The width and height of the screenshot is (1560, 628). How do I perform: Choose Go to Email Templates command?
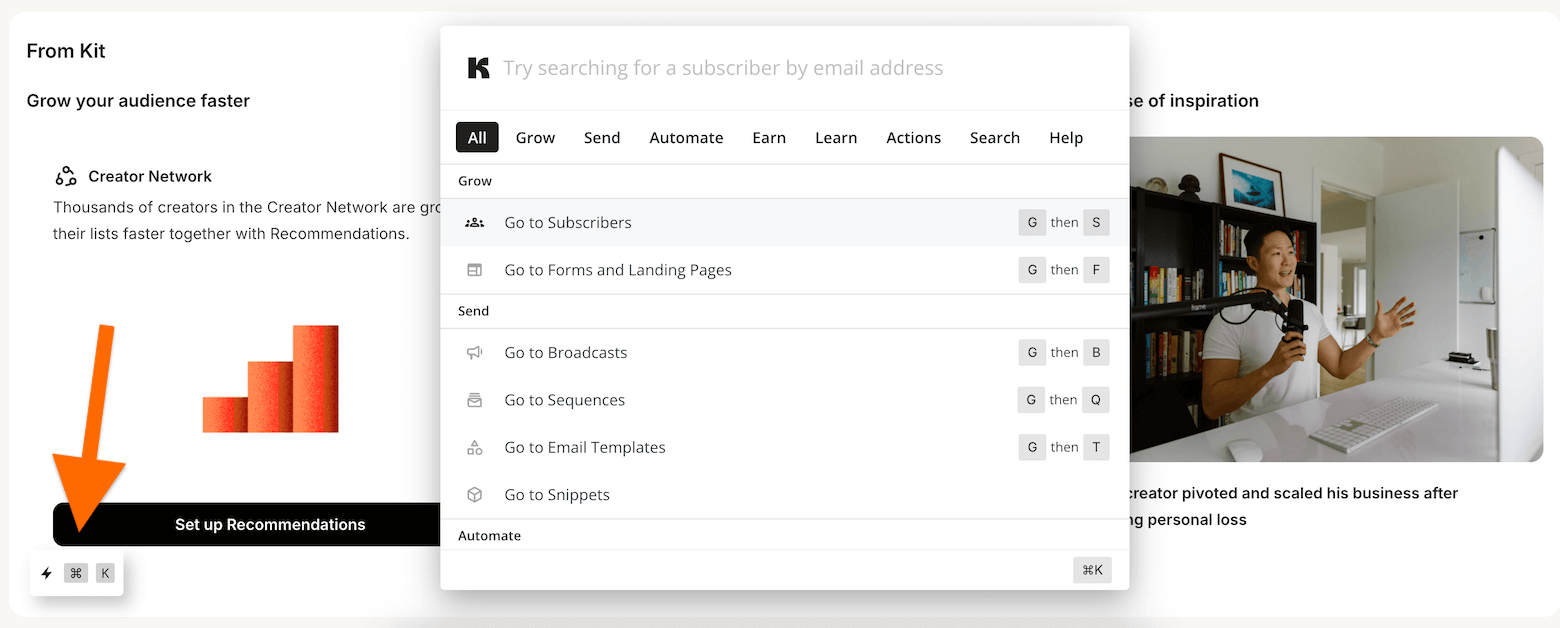[x=785, y=447]
